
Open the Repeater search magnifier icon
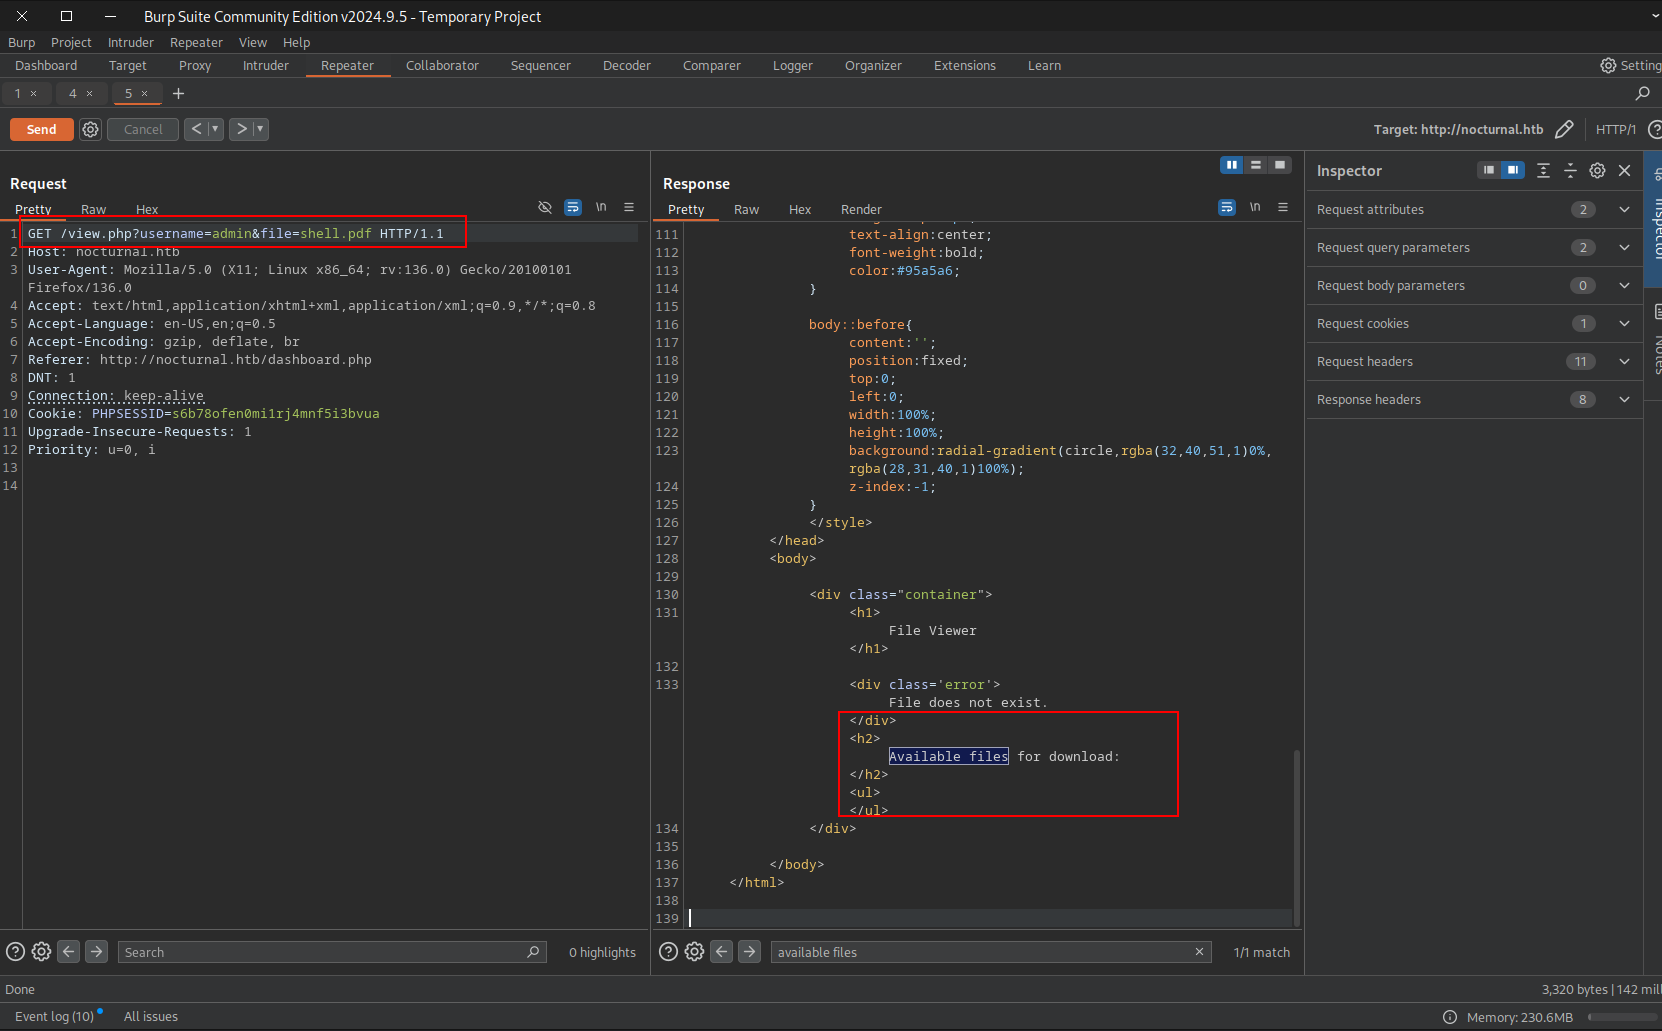(1642, 93)
